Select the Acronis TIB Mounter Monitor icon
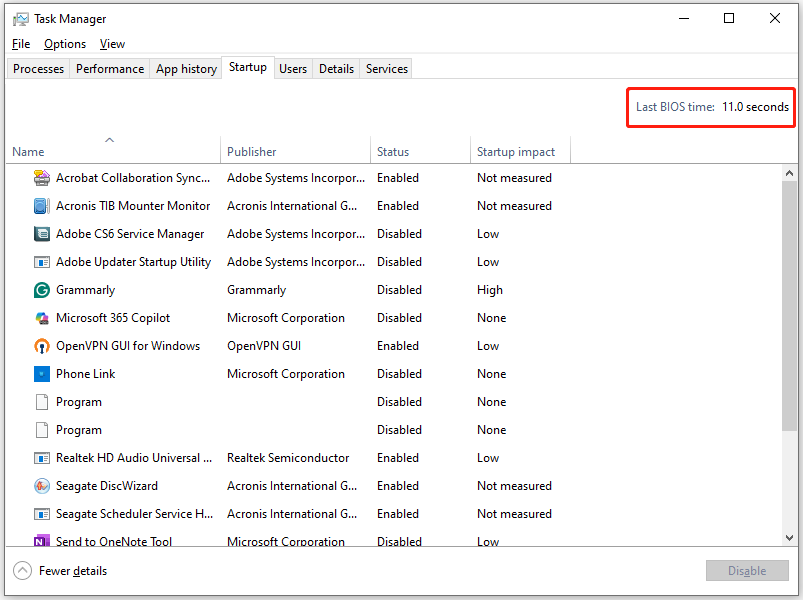Screen dimensions: 803x600 coord(41,206)
